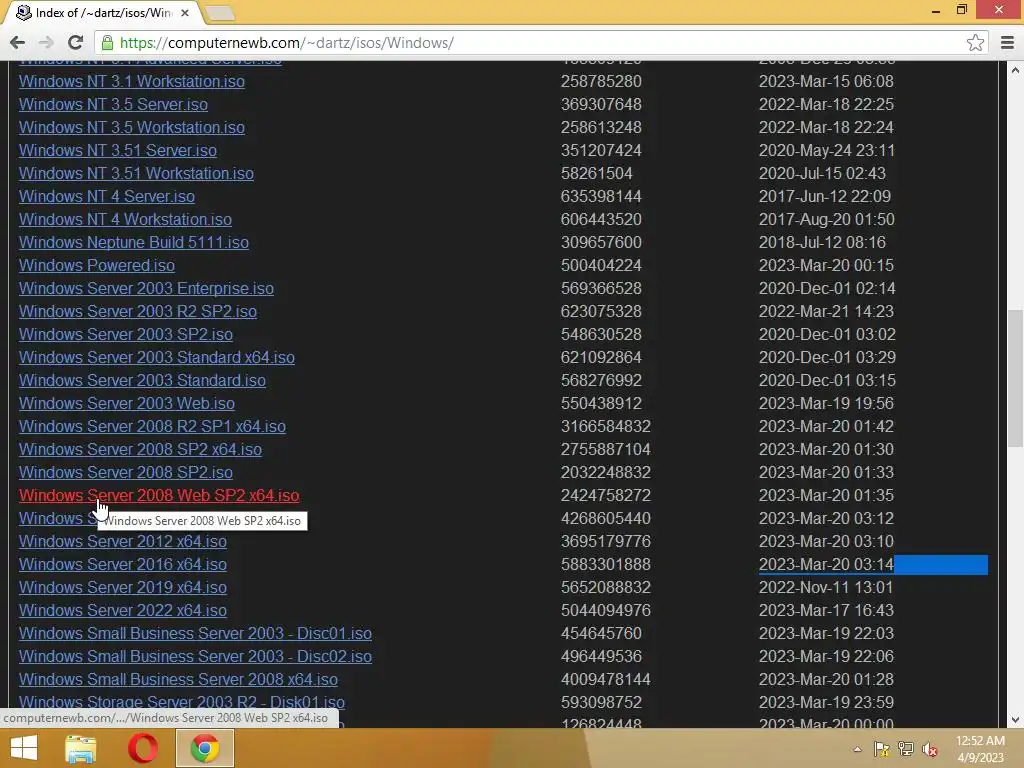Image resolution: width=1024 pixels, height=768 pixels.
Task: Select file size 4009478144
Action: point(605,679)
